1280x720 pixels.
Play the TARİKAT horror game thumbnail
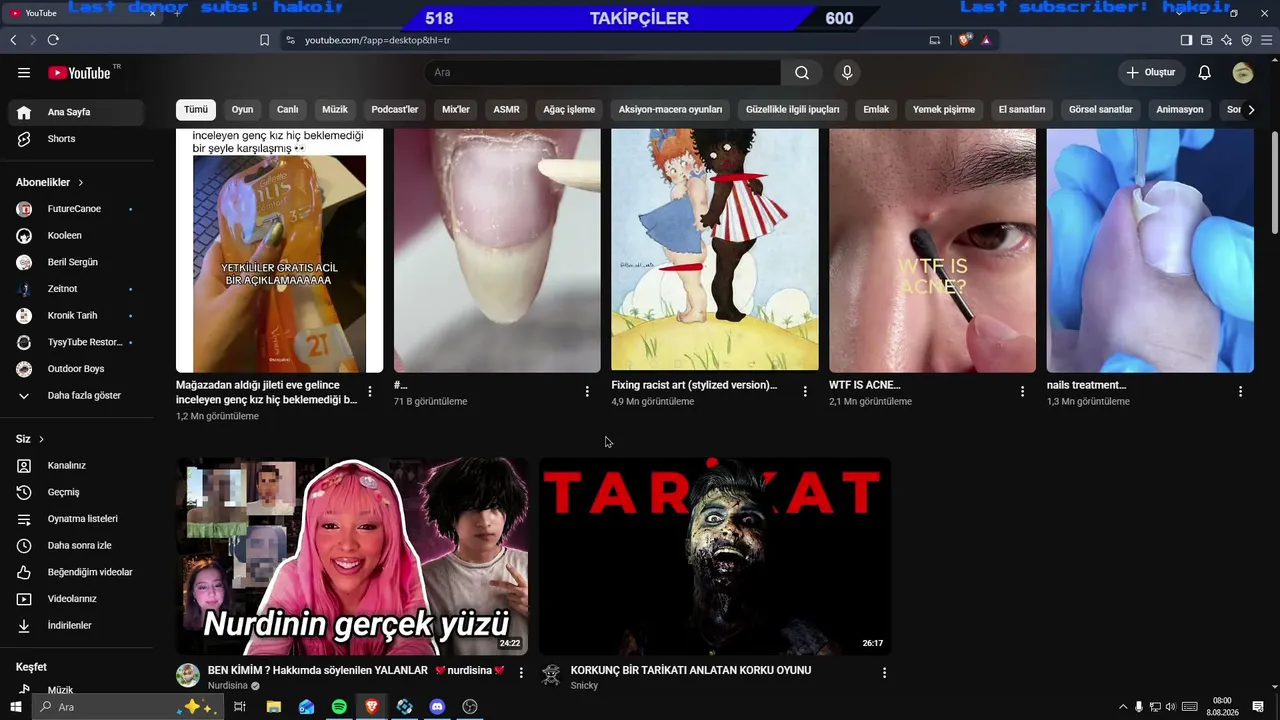tap(715, 556)
